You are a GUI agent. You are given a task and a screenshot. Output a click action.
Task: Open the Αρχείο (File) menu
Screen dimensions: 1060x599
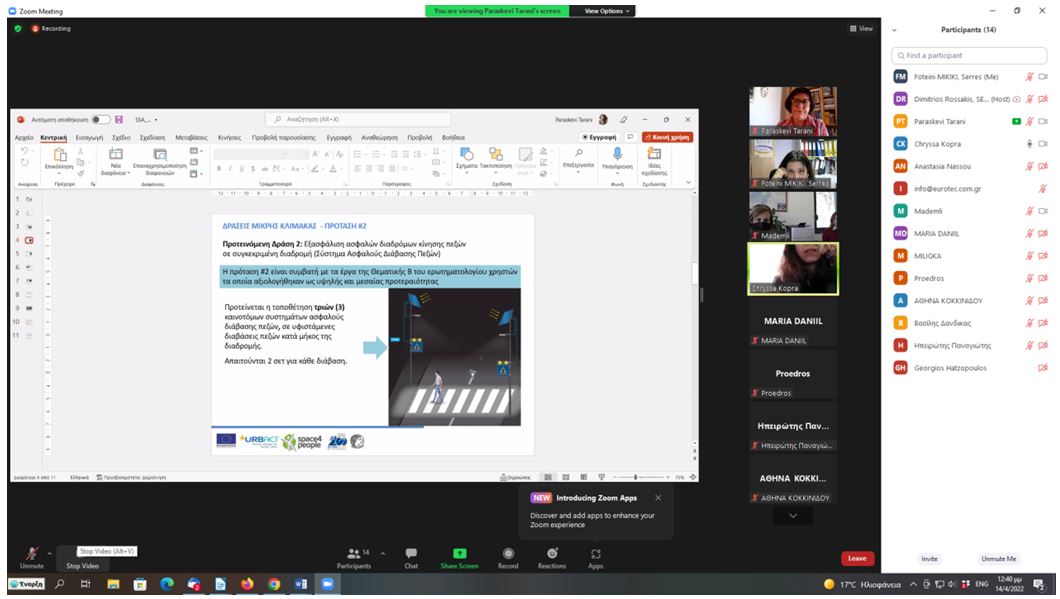point(24,137)
